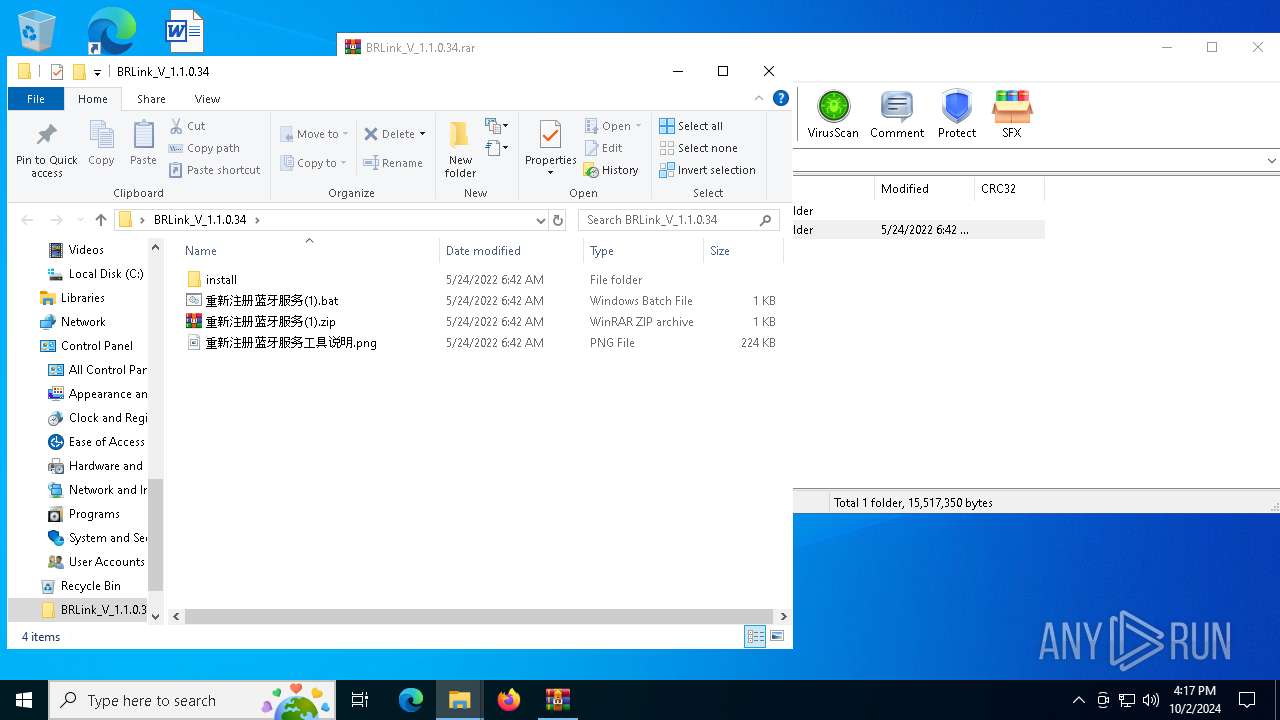Click the Cut scissors icon
The width and height of the screenshot is (1280, 720).
click(x=176, y=126)
